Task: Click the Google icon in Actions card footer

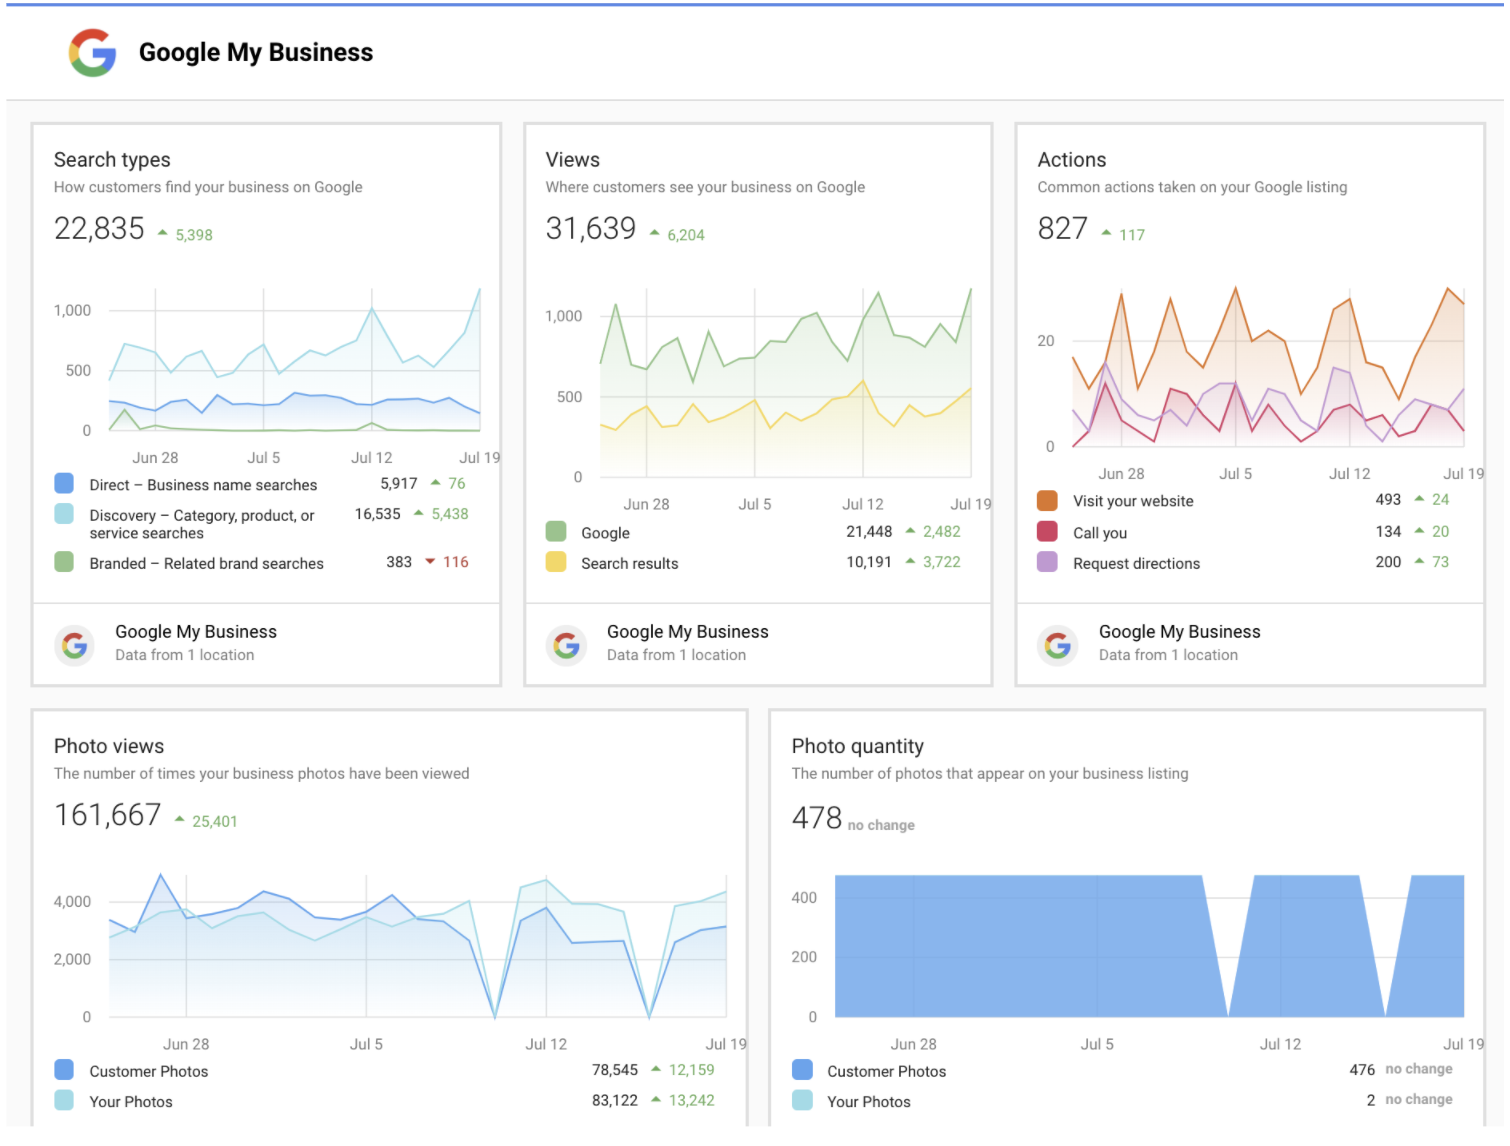Action: point(1058,645)
